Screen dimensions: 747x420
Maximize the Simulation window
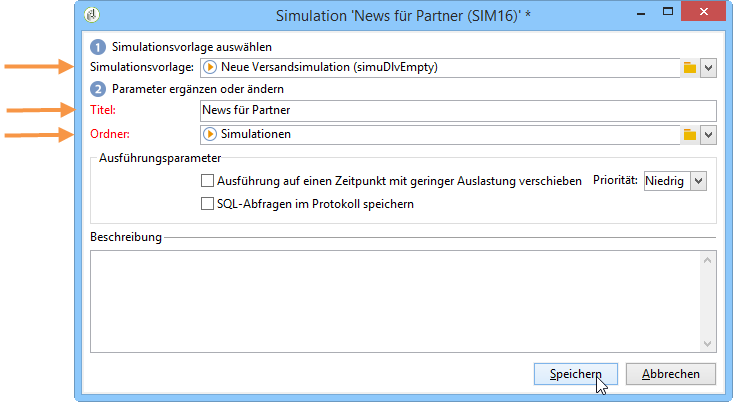click(x=668, y=12)
